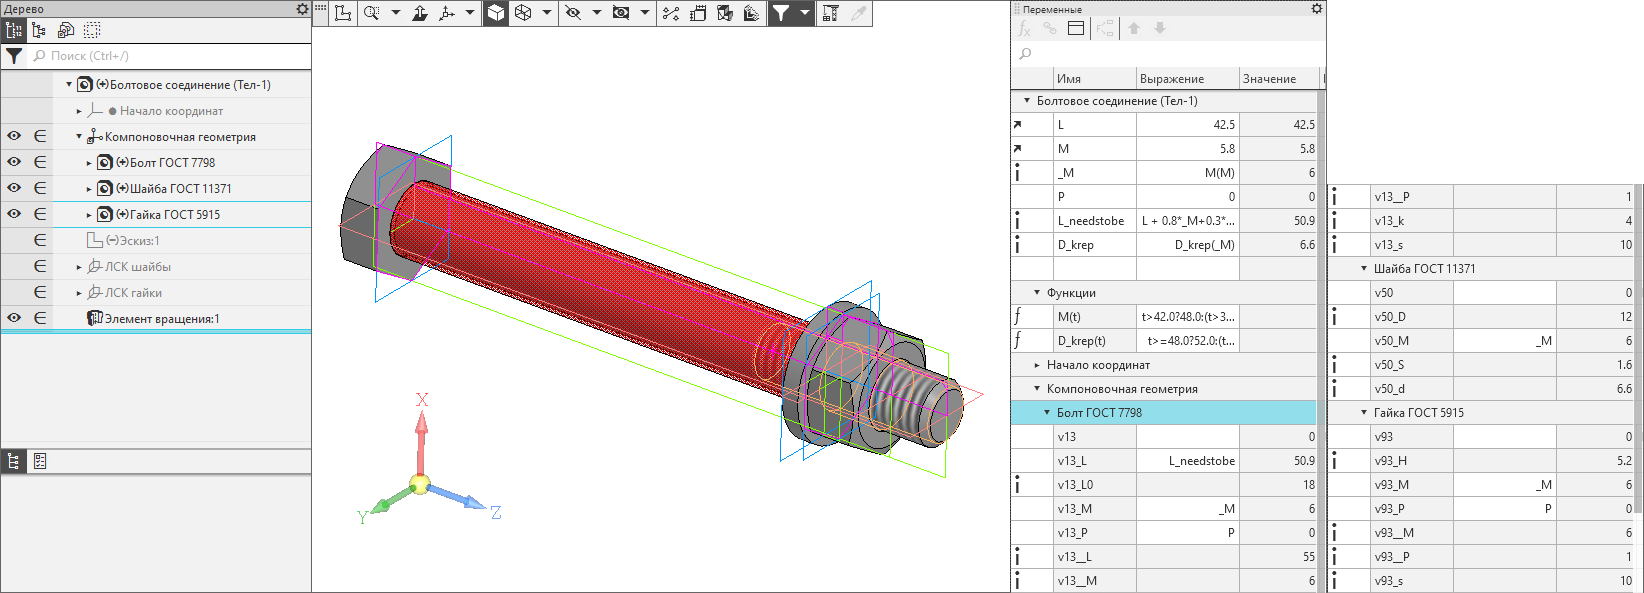
Task: Click the table view icon in Переменные
Action: (1076, 29)
